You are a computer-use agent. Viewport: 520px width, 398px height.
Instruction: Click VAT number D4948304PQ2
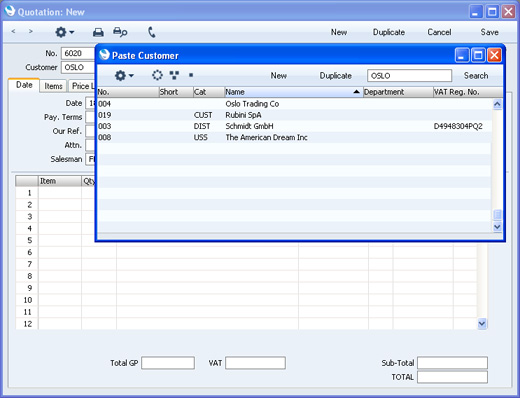458,126
